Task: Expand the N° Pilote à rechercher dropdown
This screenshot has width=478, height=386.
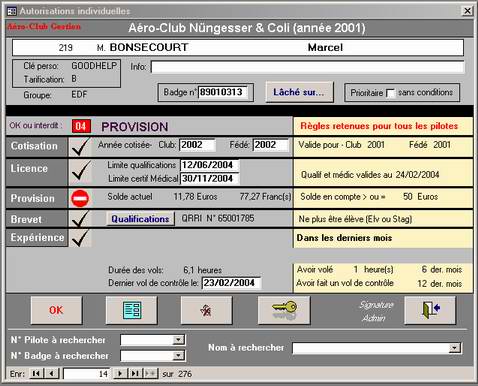Action: tap(179, 340)
